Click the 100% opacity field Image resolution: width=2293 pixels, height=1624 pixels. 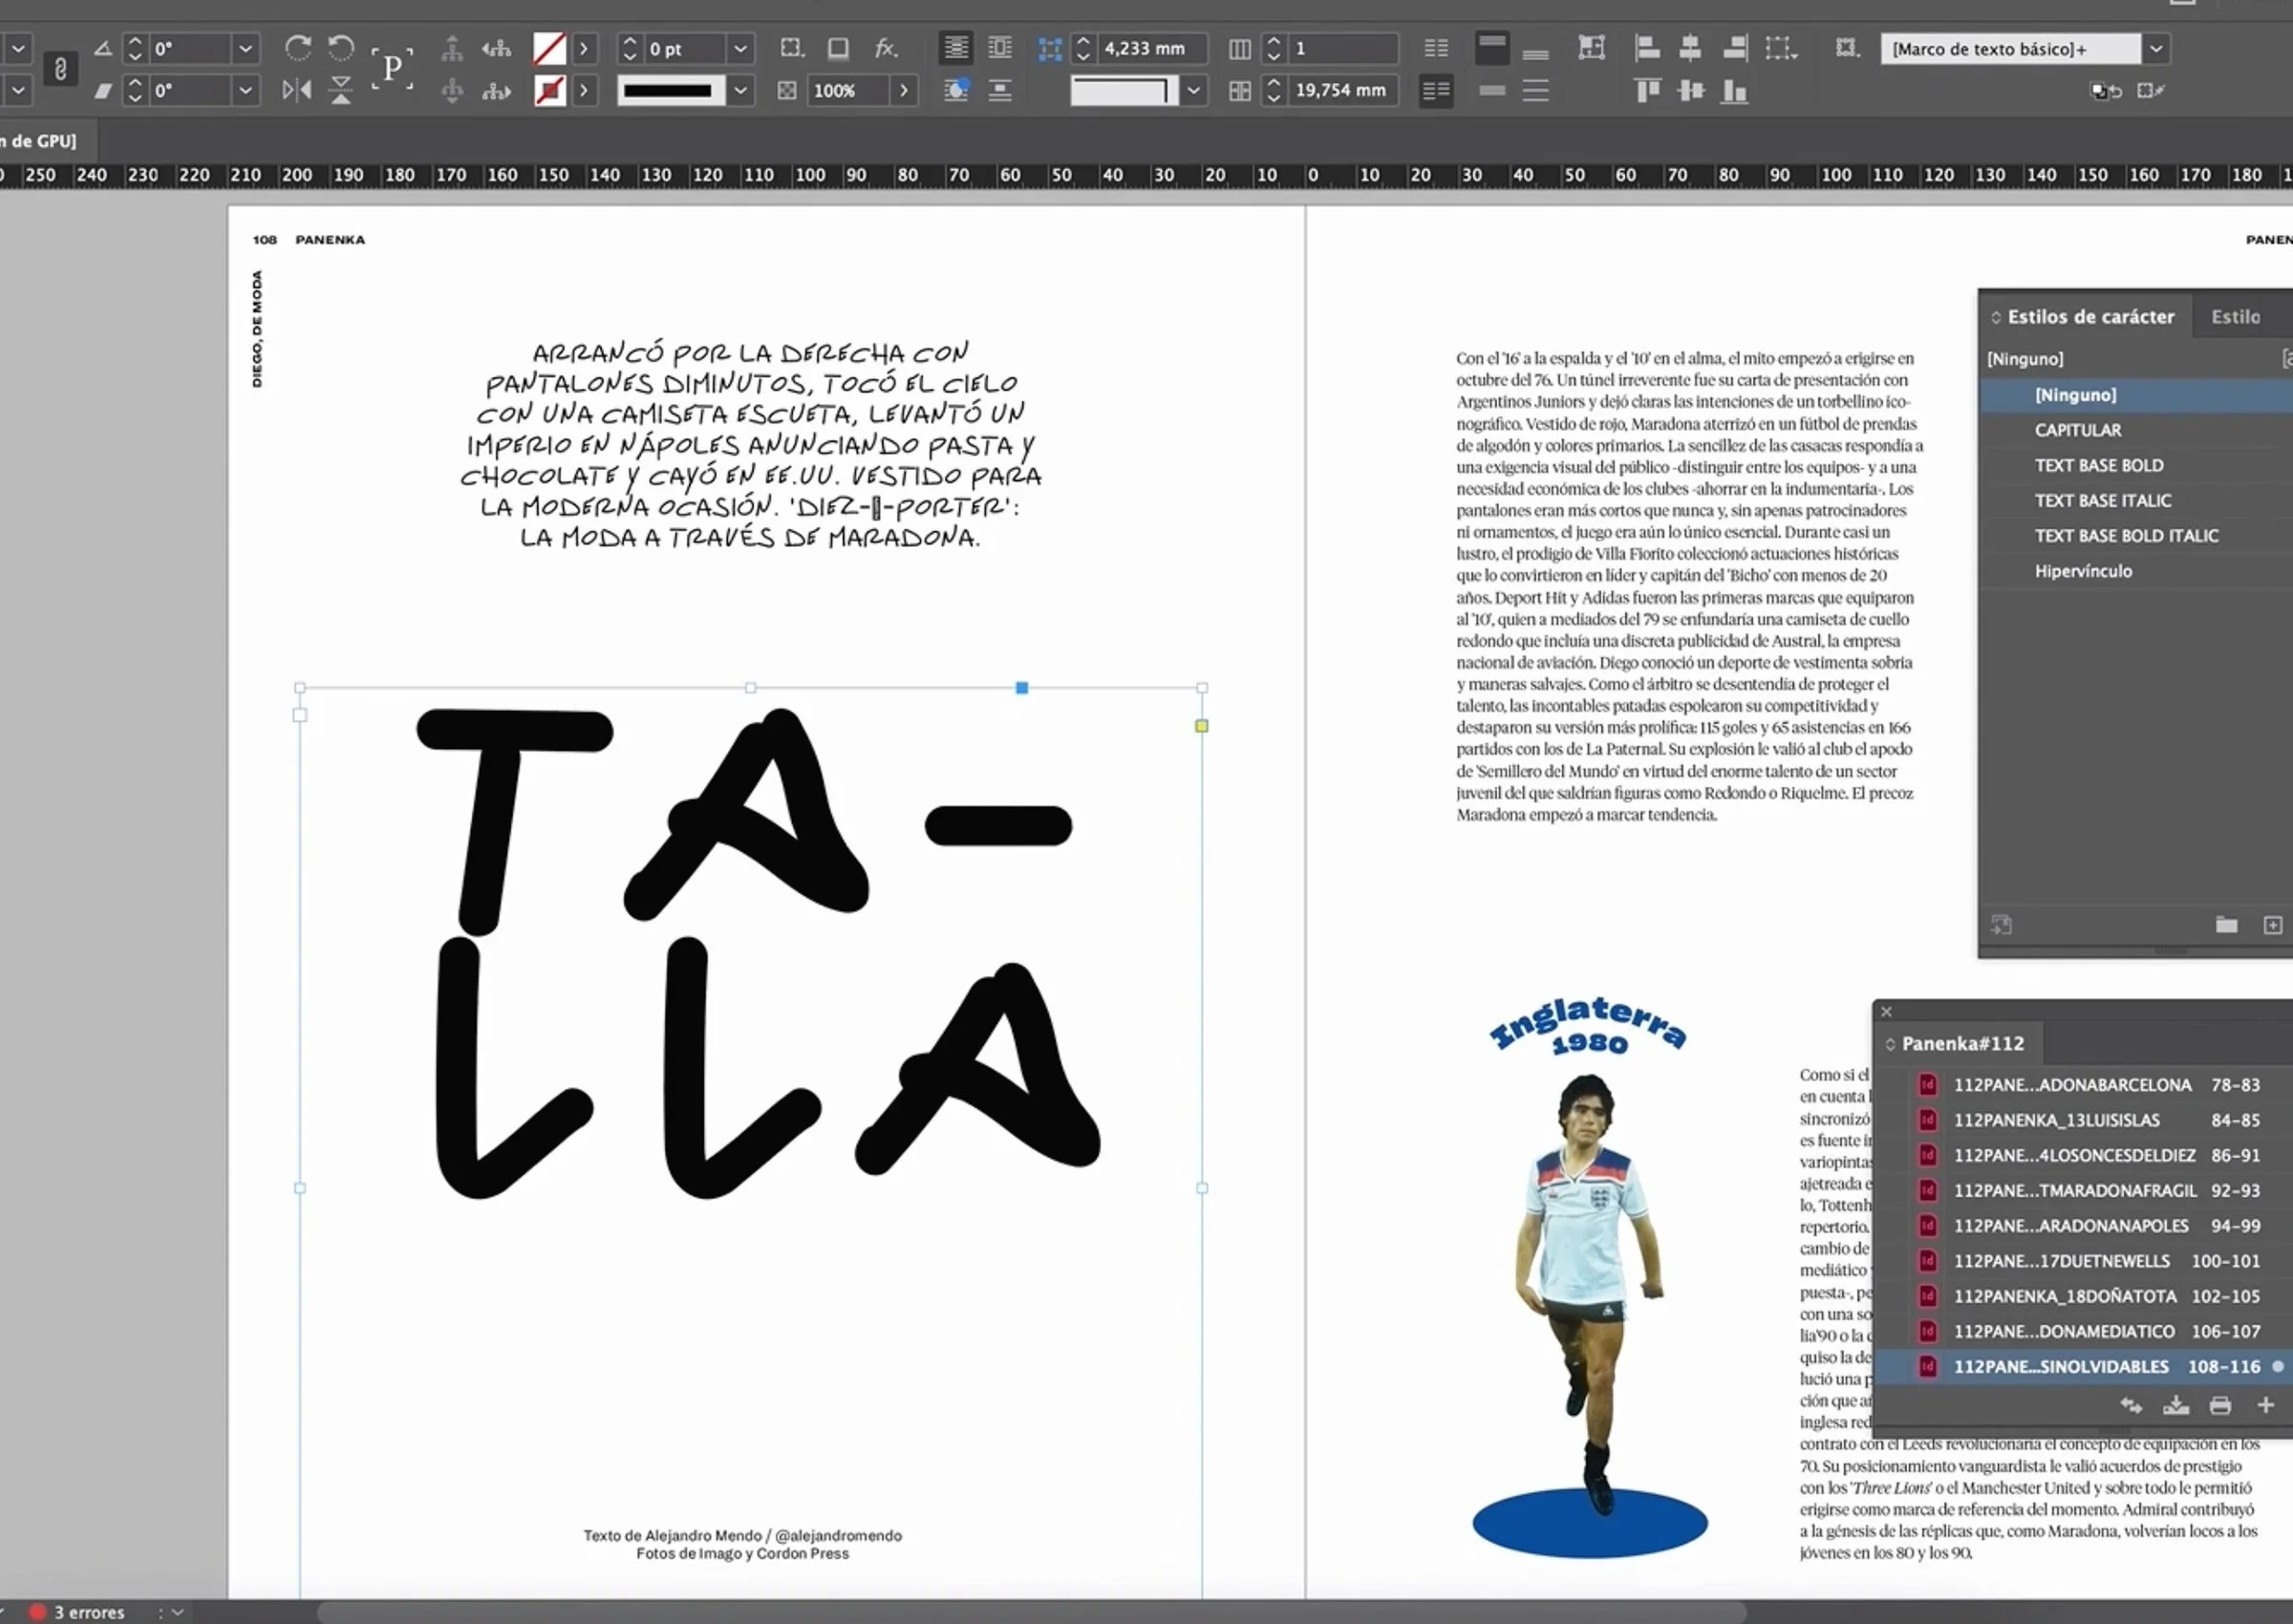click(x=848, y=91)
